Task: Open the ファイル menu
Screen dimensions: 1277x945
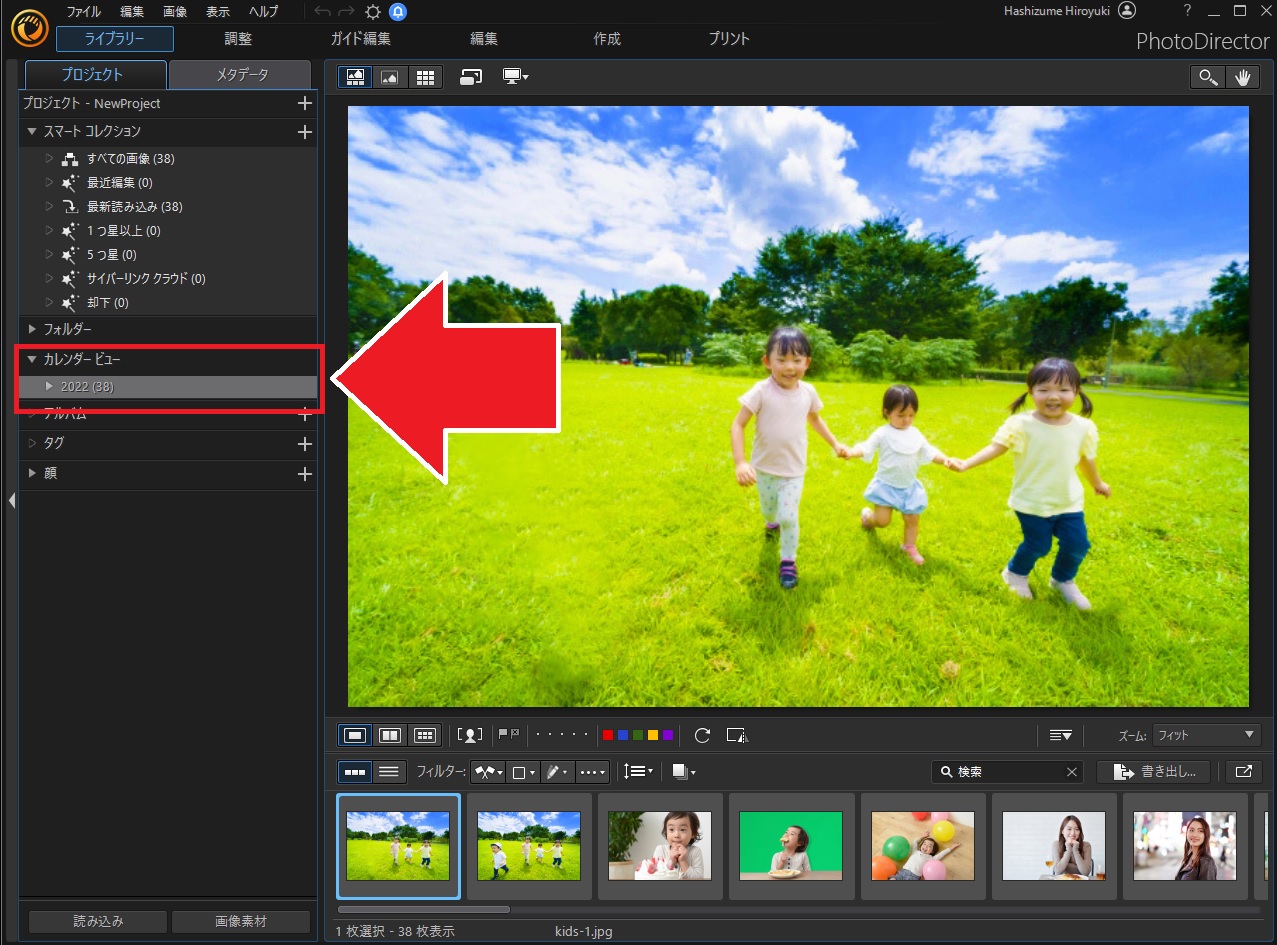Action: pyautogui.click(x=83, y=12)
